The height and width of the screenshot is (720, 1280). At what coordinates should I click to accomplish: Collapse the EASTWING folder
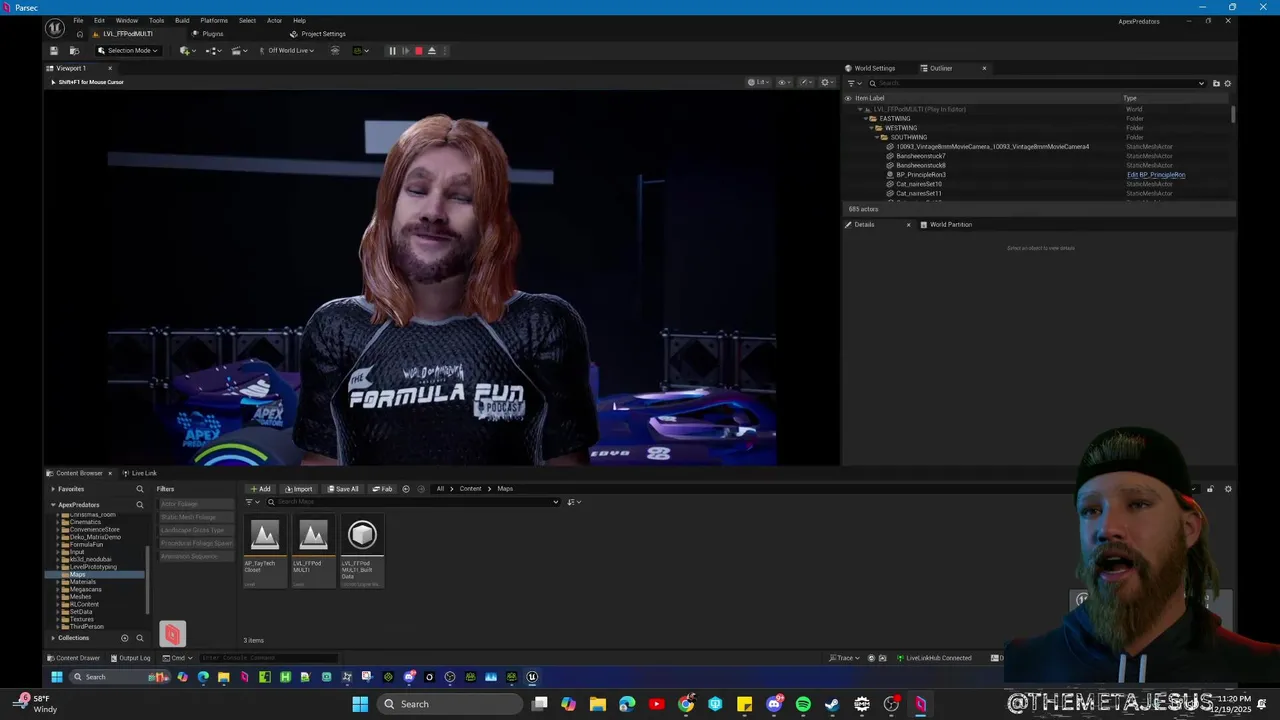866,119
